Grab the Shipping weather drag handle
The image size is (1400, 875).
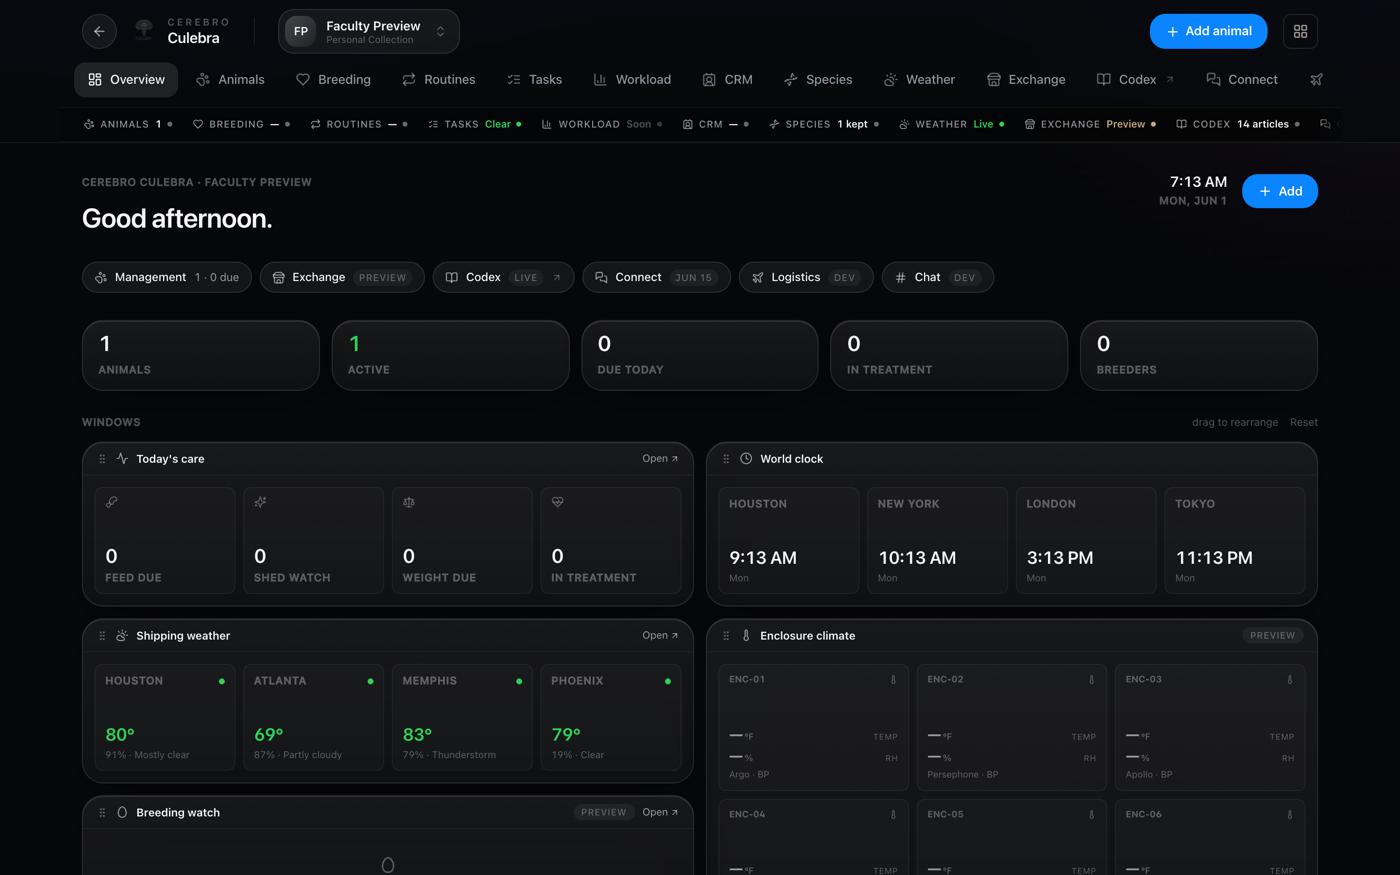[x=102, y=636]
